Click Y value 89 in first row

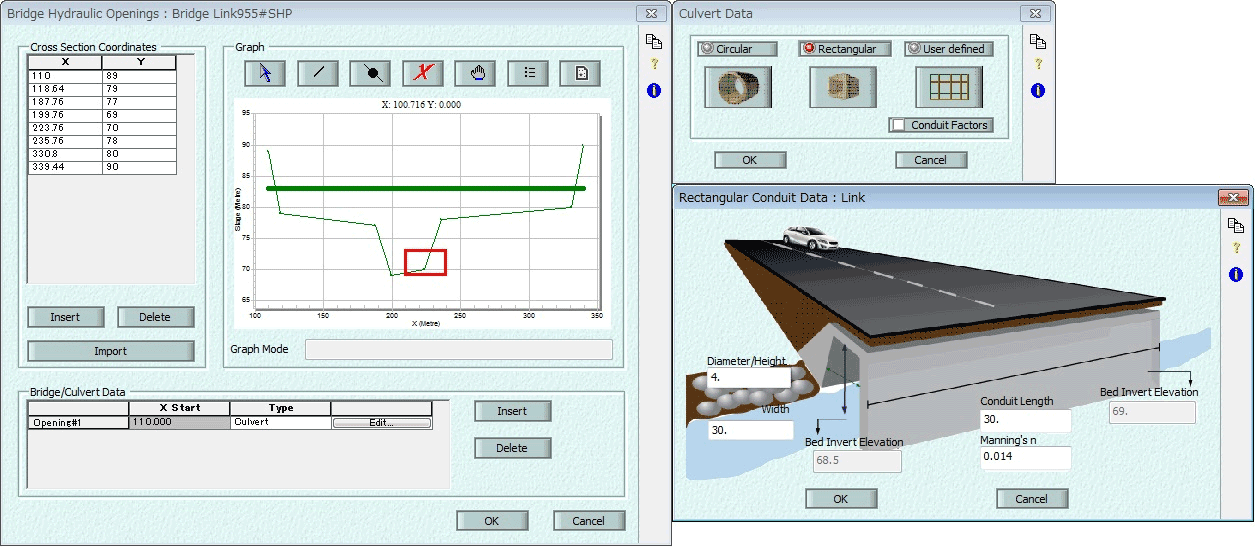coord(140,76)
